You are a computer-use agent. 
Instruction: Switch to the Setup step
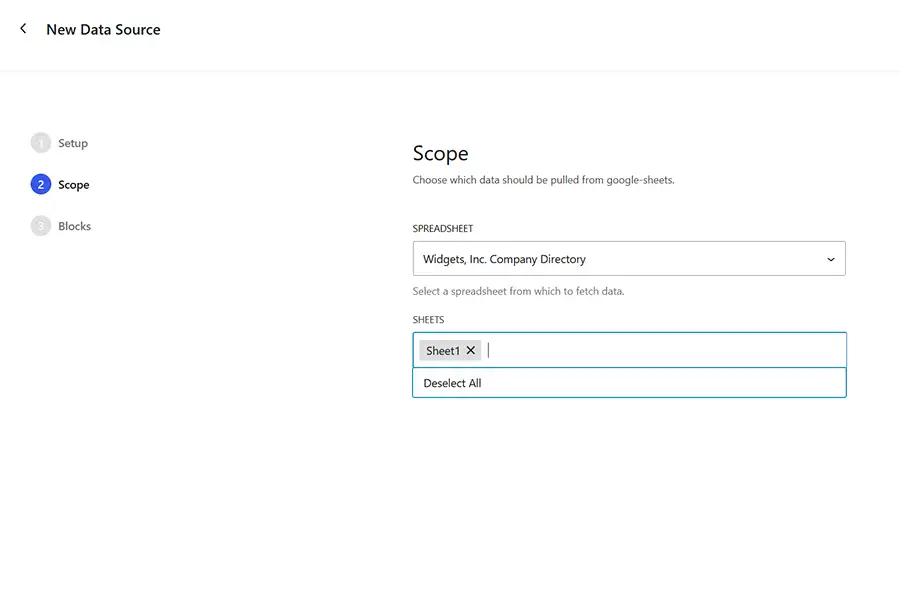point(74,142)
